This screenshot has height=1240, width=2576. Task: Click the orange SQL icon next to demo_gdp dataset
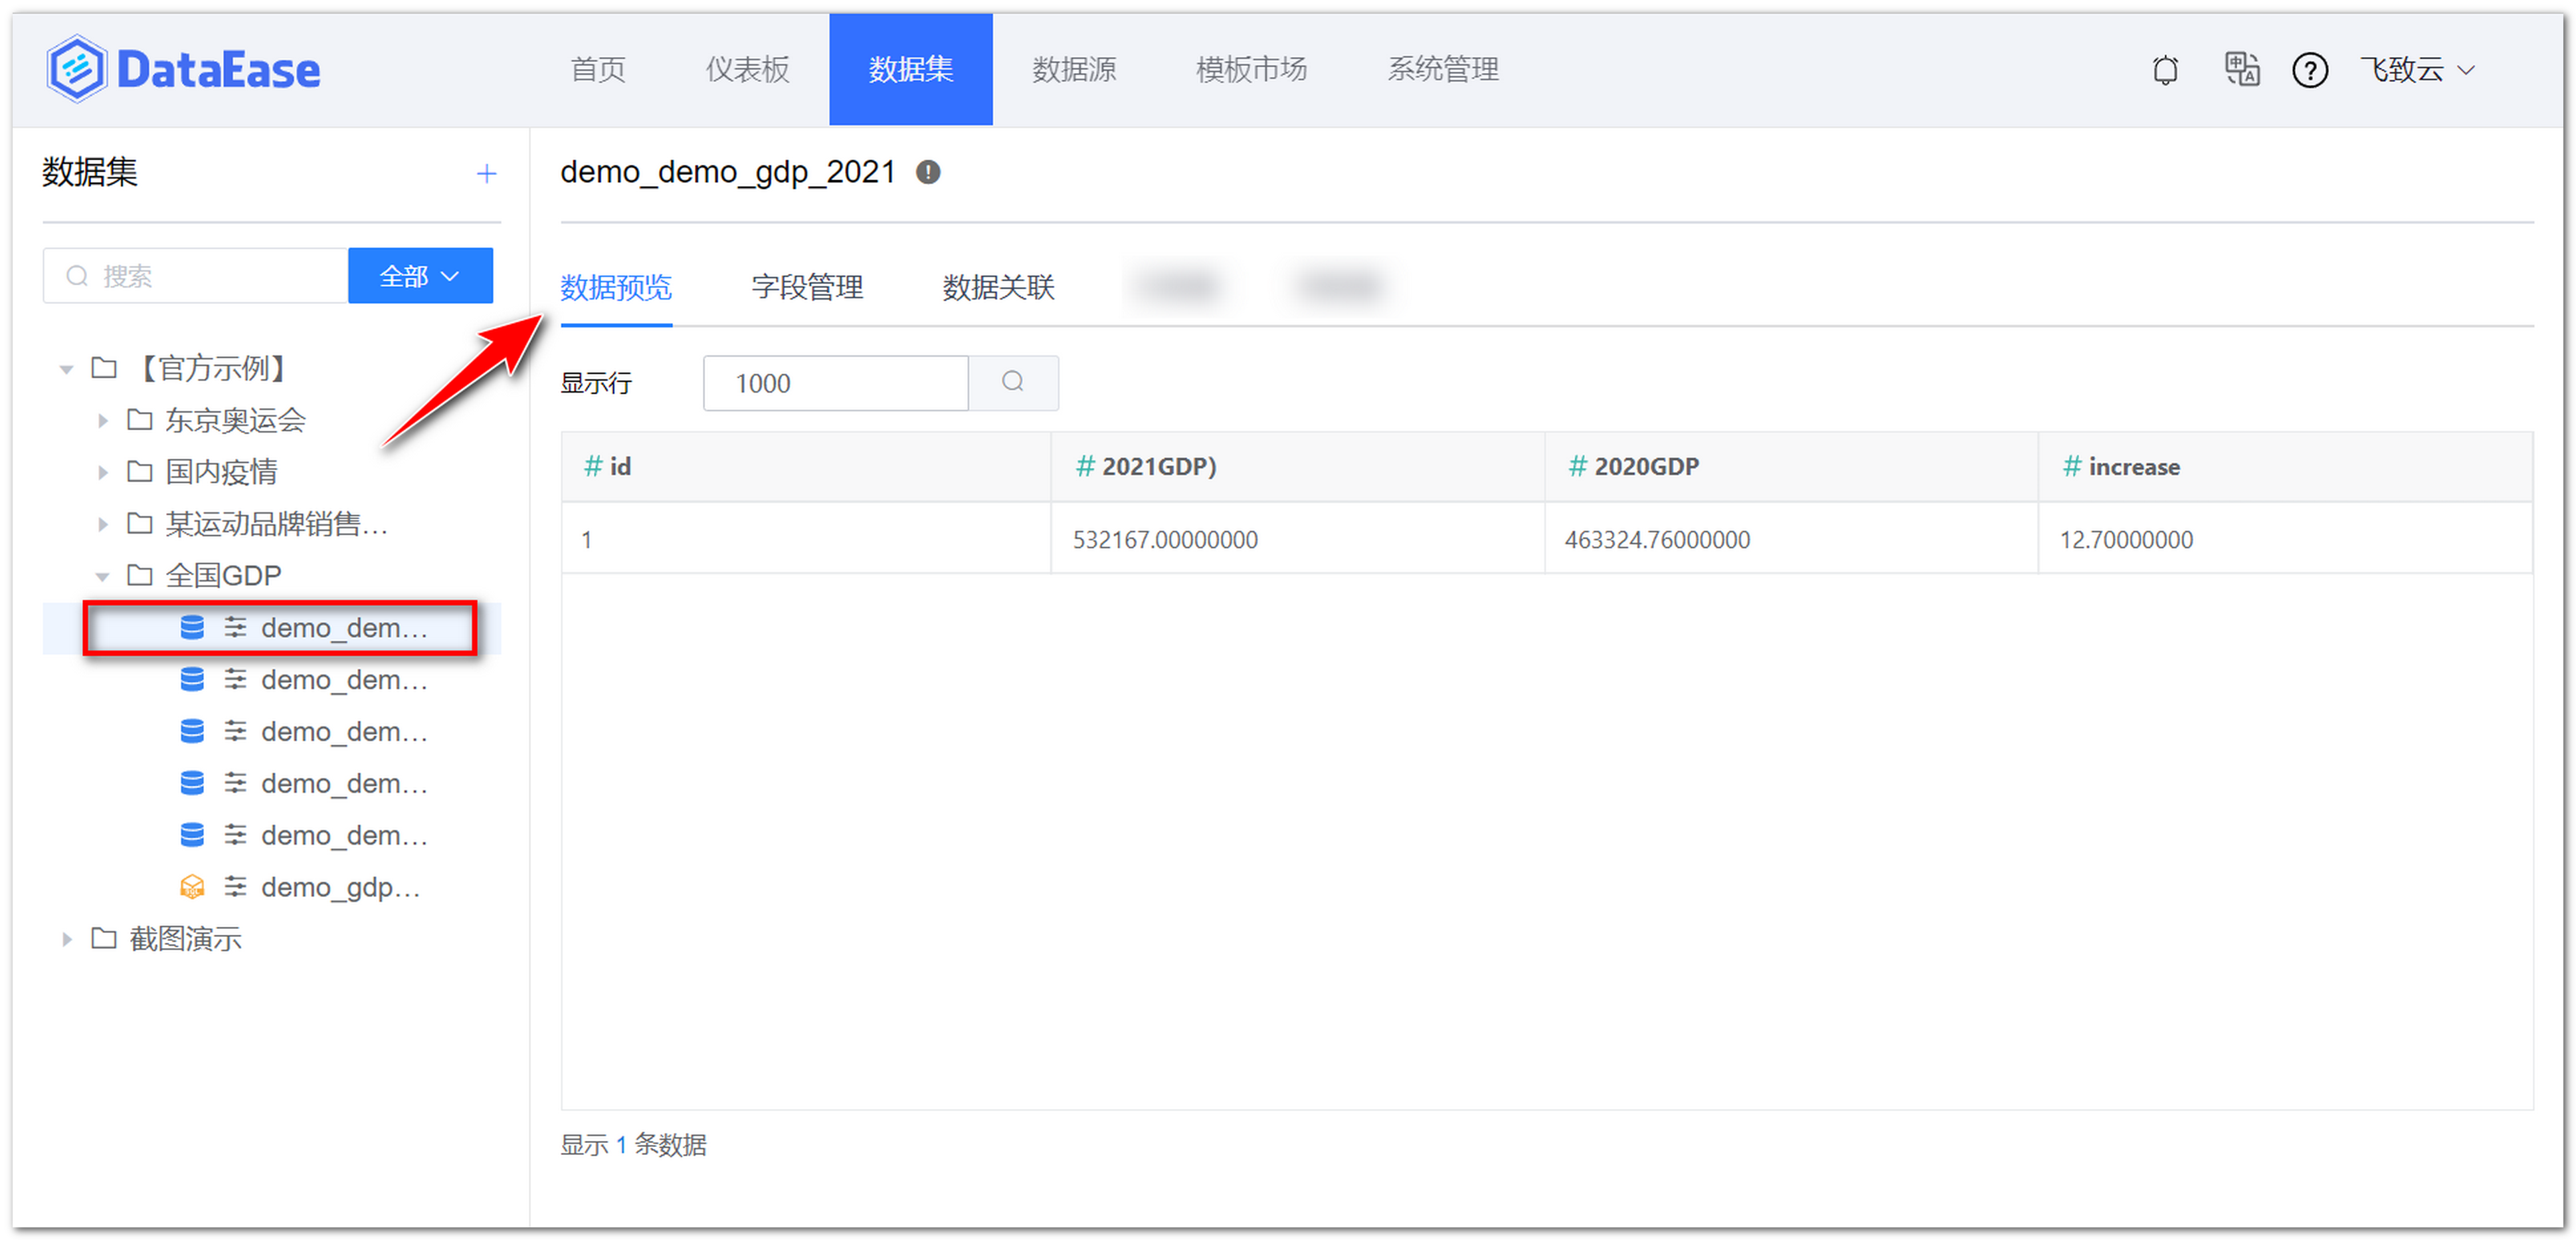[192, 886]
